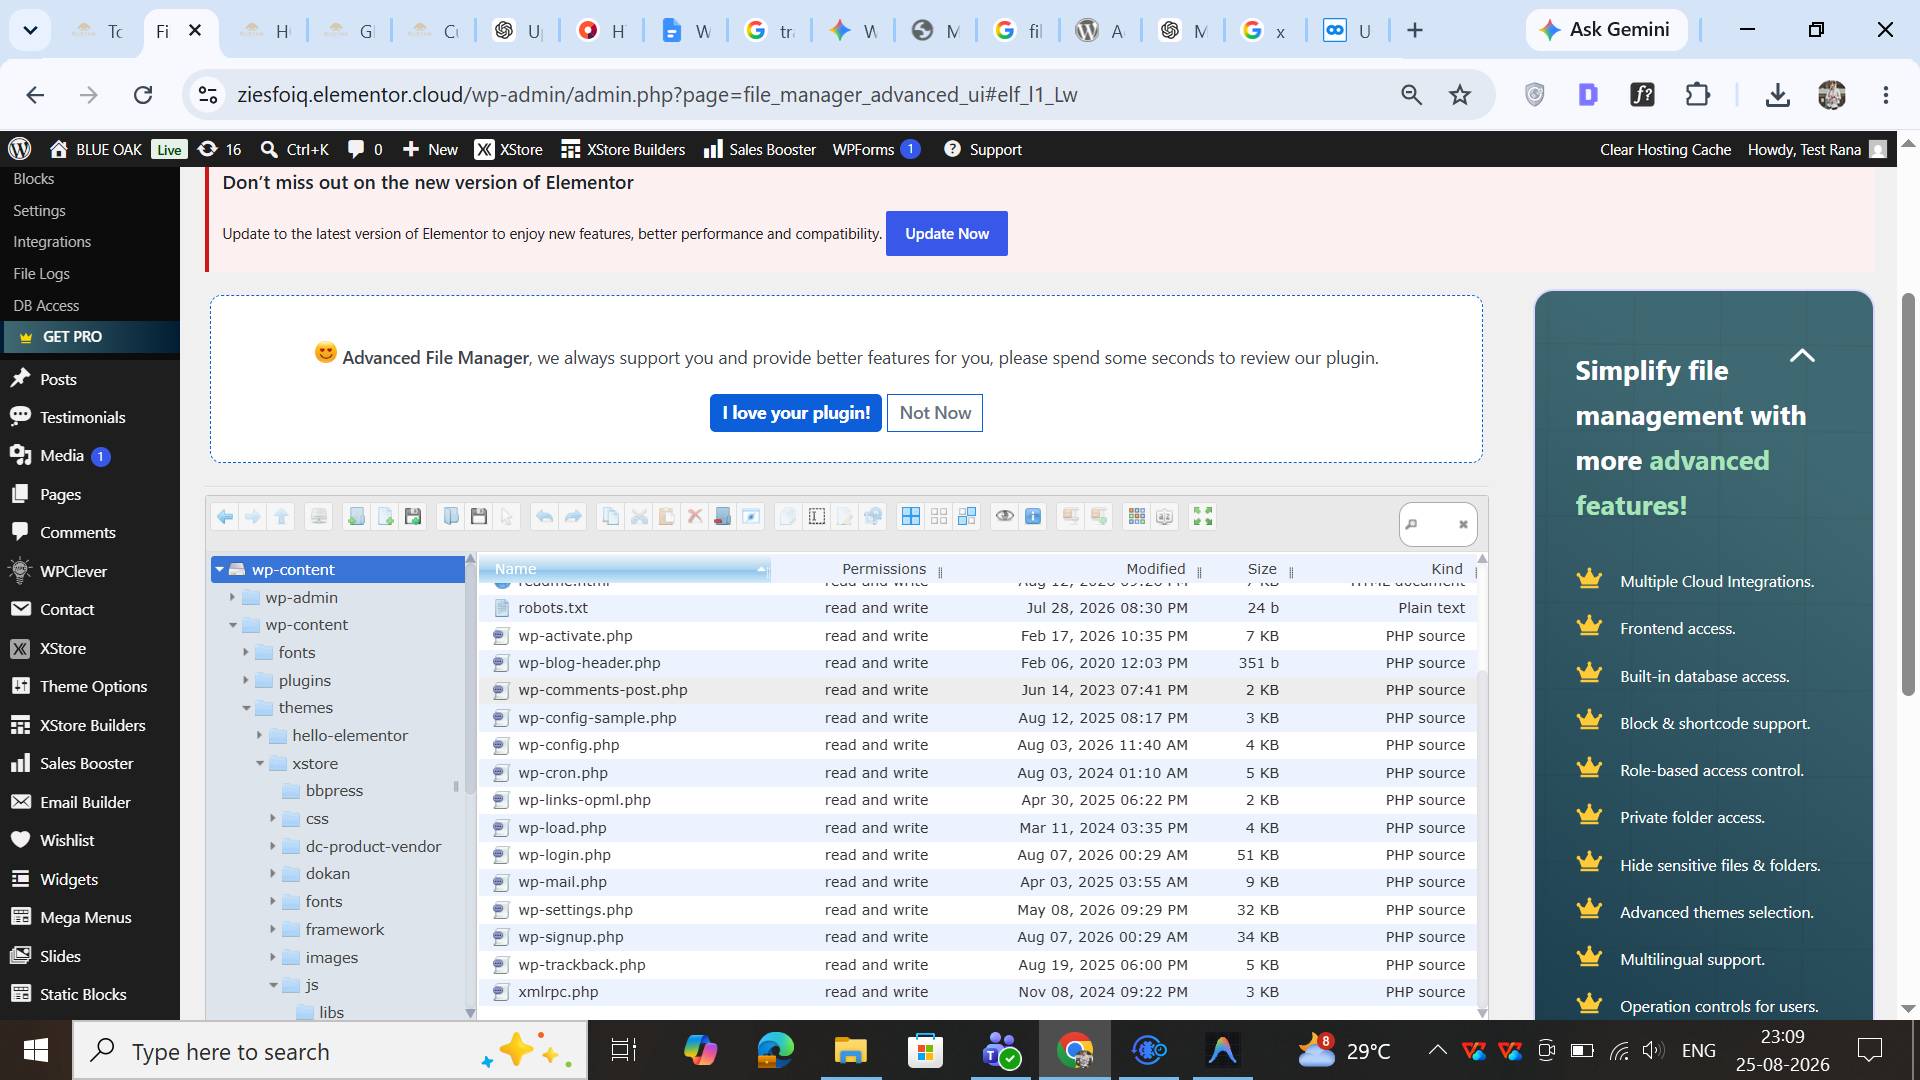This screenshot has width=1920, height=1080.
Task: Click the undo arrow in file manager toolbar
Action: (x=545, y=517)
